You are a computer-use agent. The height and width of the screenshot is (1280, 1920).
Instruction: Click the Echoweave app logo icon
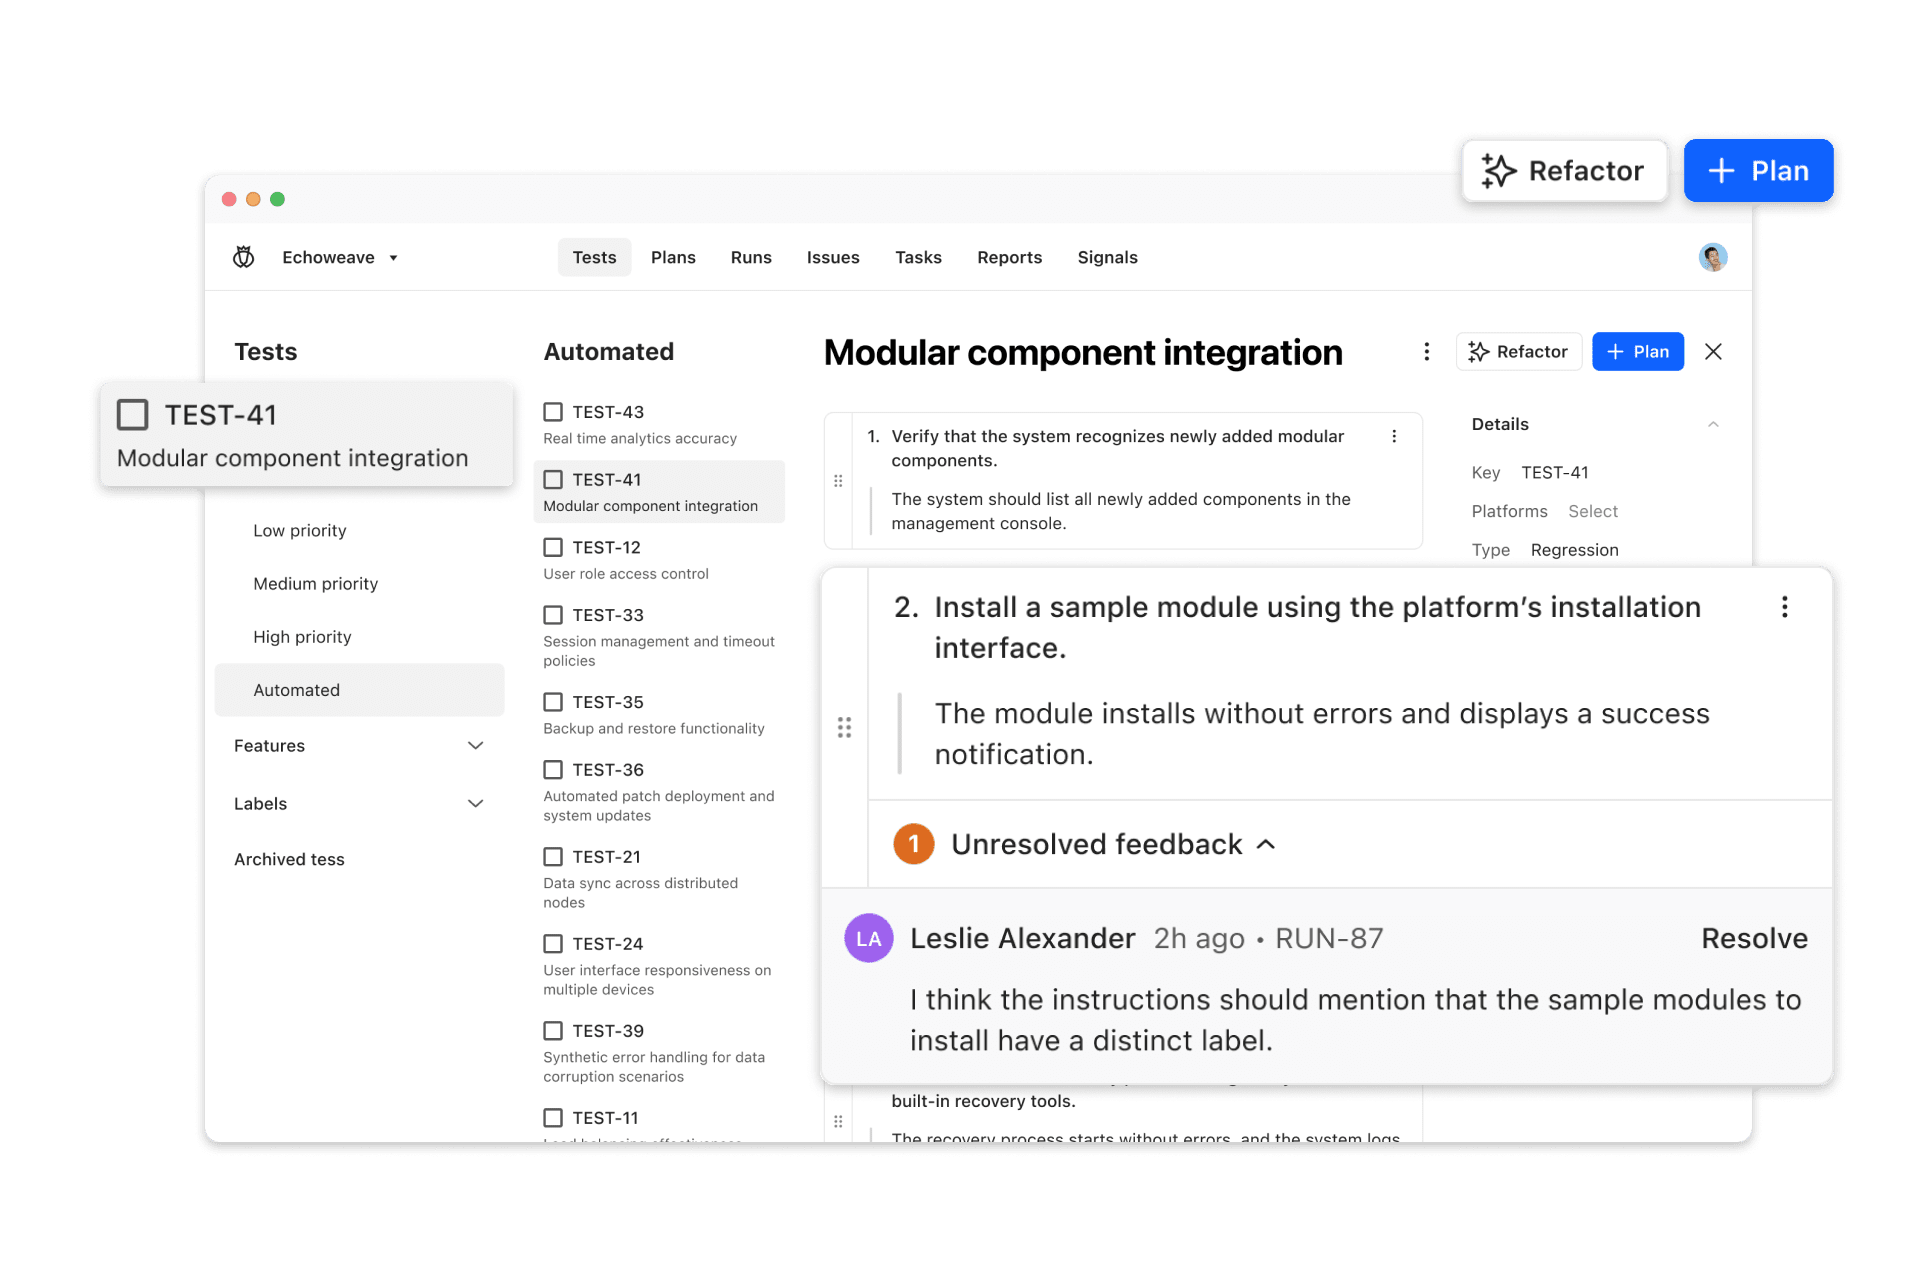pos(245,257)
